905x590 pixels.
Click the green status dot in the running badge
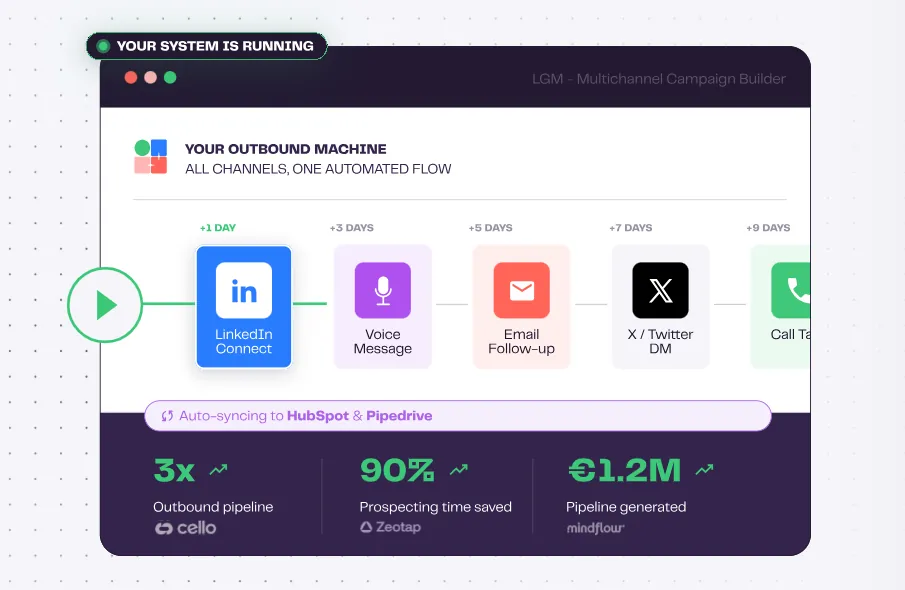point(103,46)
